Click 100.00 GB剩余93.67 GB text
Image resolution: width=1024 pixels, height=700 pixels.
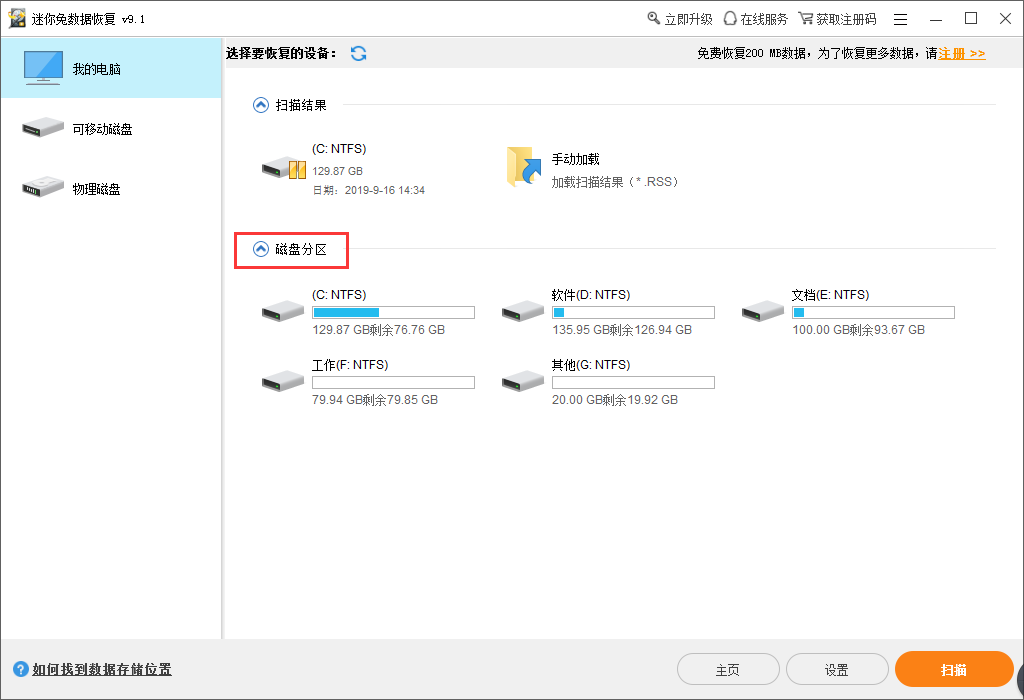(858, 330)
